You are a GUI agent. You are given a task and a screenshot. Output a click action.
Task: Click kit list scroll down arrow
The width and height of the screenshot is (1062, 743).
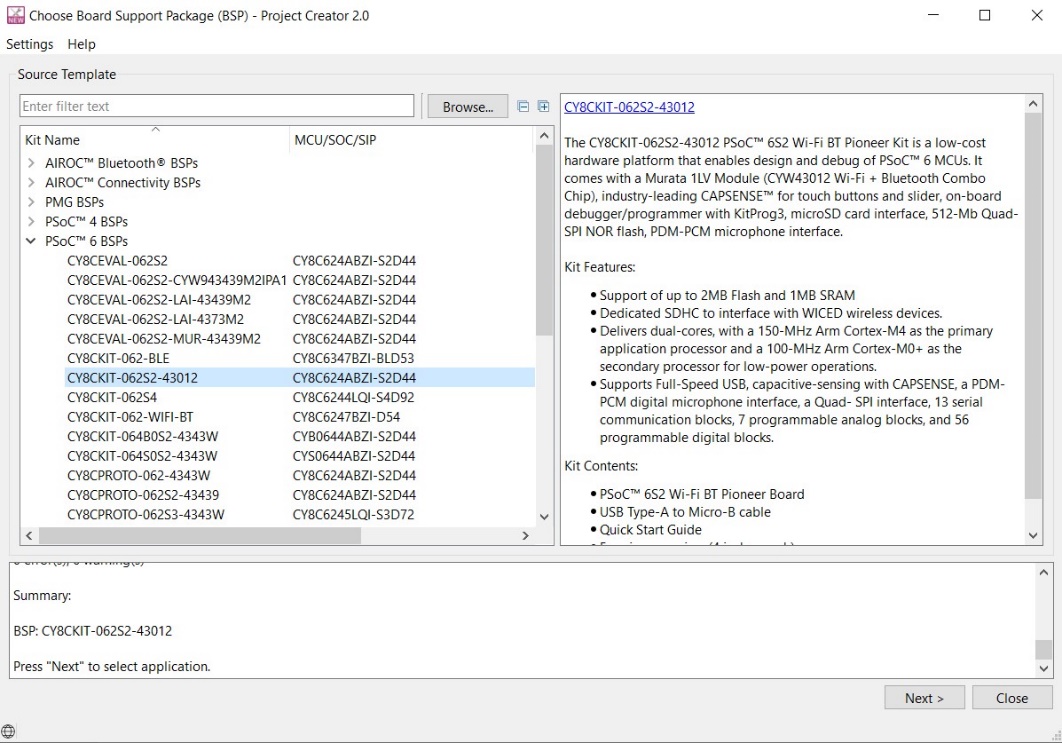544,517
